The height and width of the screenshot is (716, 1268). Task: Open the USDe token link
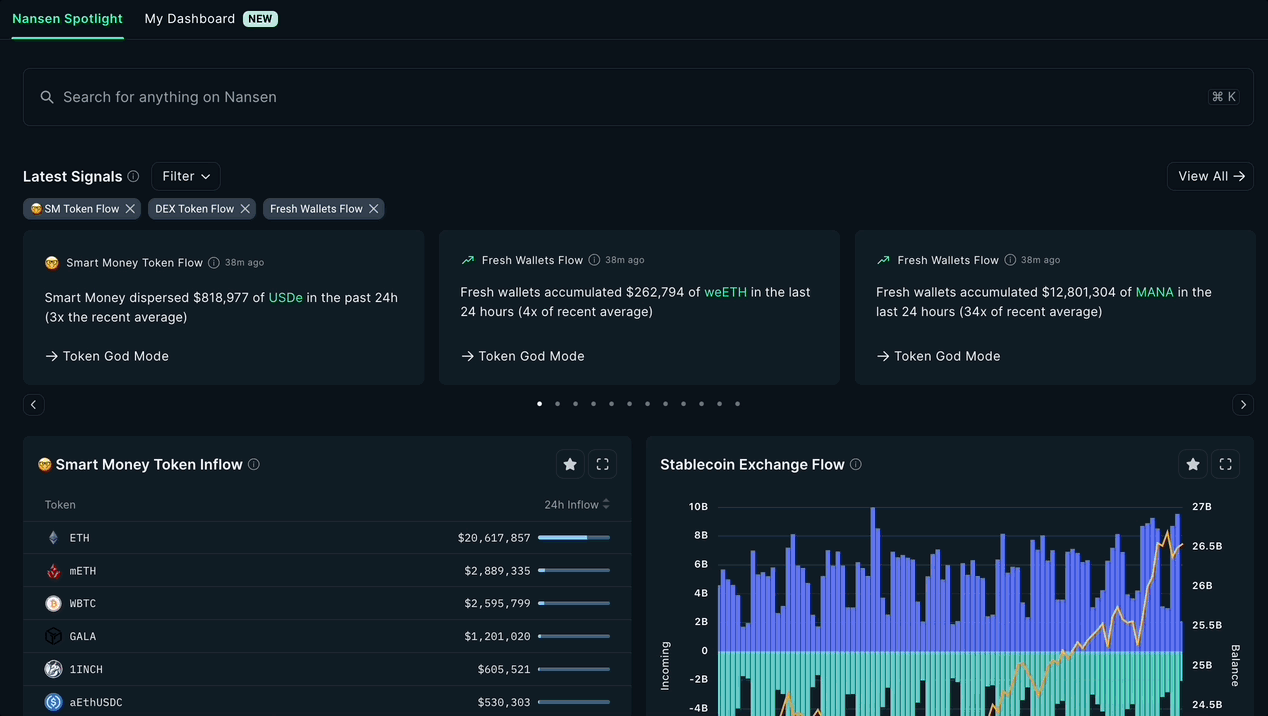click(x=285, y=297)
